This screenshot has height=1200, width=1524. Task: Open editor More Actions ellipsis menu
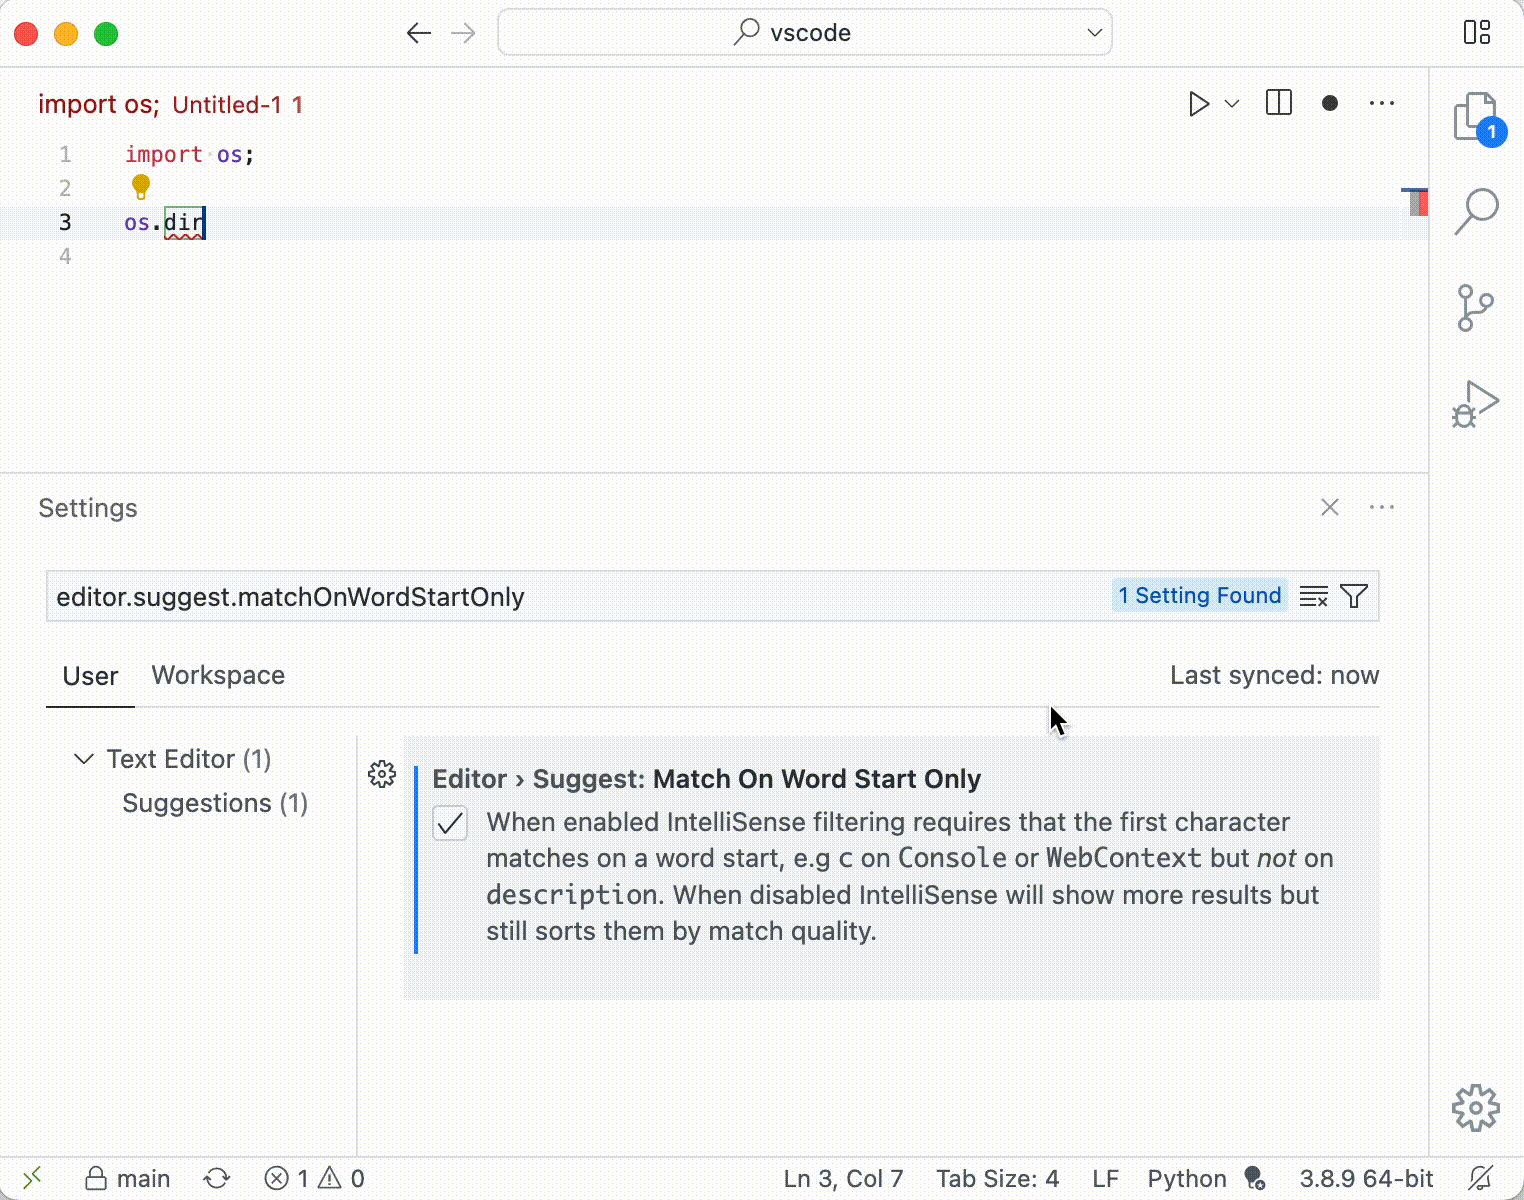pos(1382,103)
